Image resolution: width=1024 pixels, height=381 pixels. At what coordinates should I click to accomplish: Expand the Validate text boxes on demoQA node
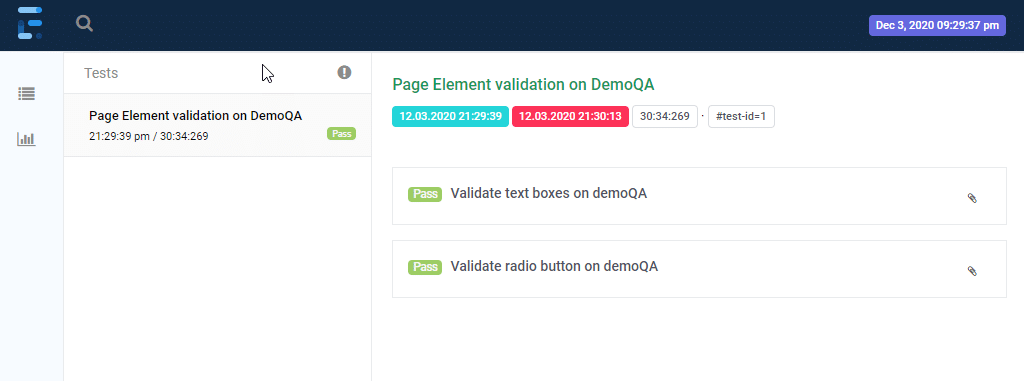(x=699, y=196)
